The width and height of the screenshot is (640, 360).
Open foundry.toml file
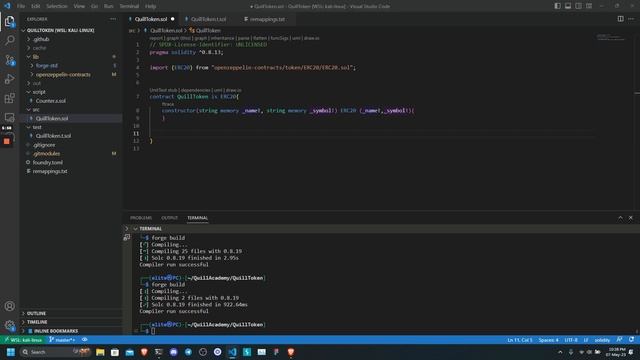[47, 162]
